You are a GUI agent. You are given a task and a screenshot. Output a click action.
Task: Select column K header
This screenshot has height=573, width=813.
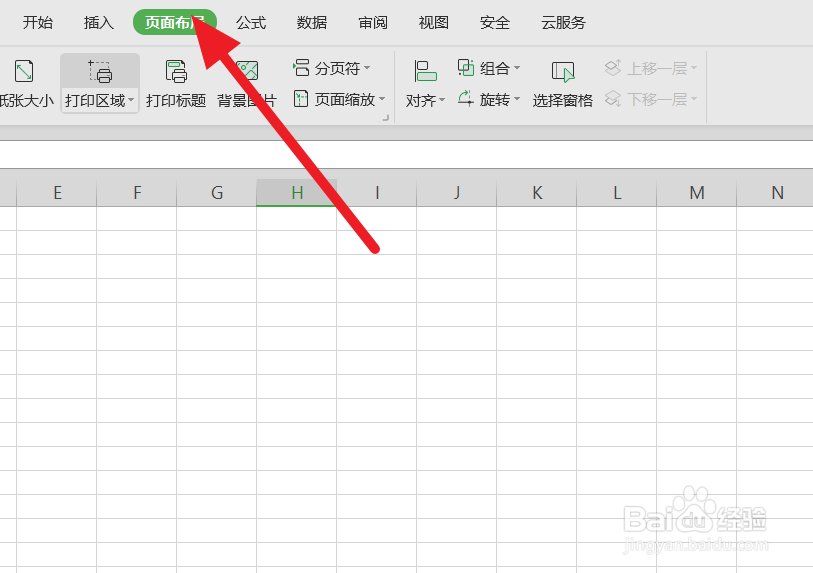pyautogui.click(x=537, y=193)
